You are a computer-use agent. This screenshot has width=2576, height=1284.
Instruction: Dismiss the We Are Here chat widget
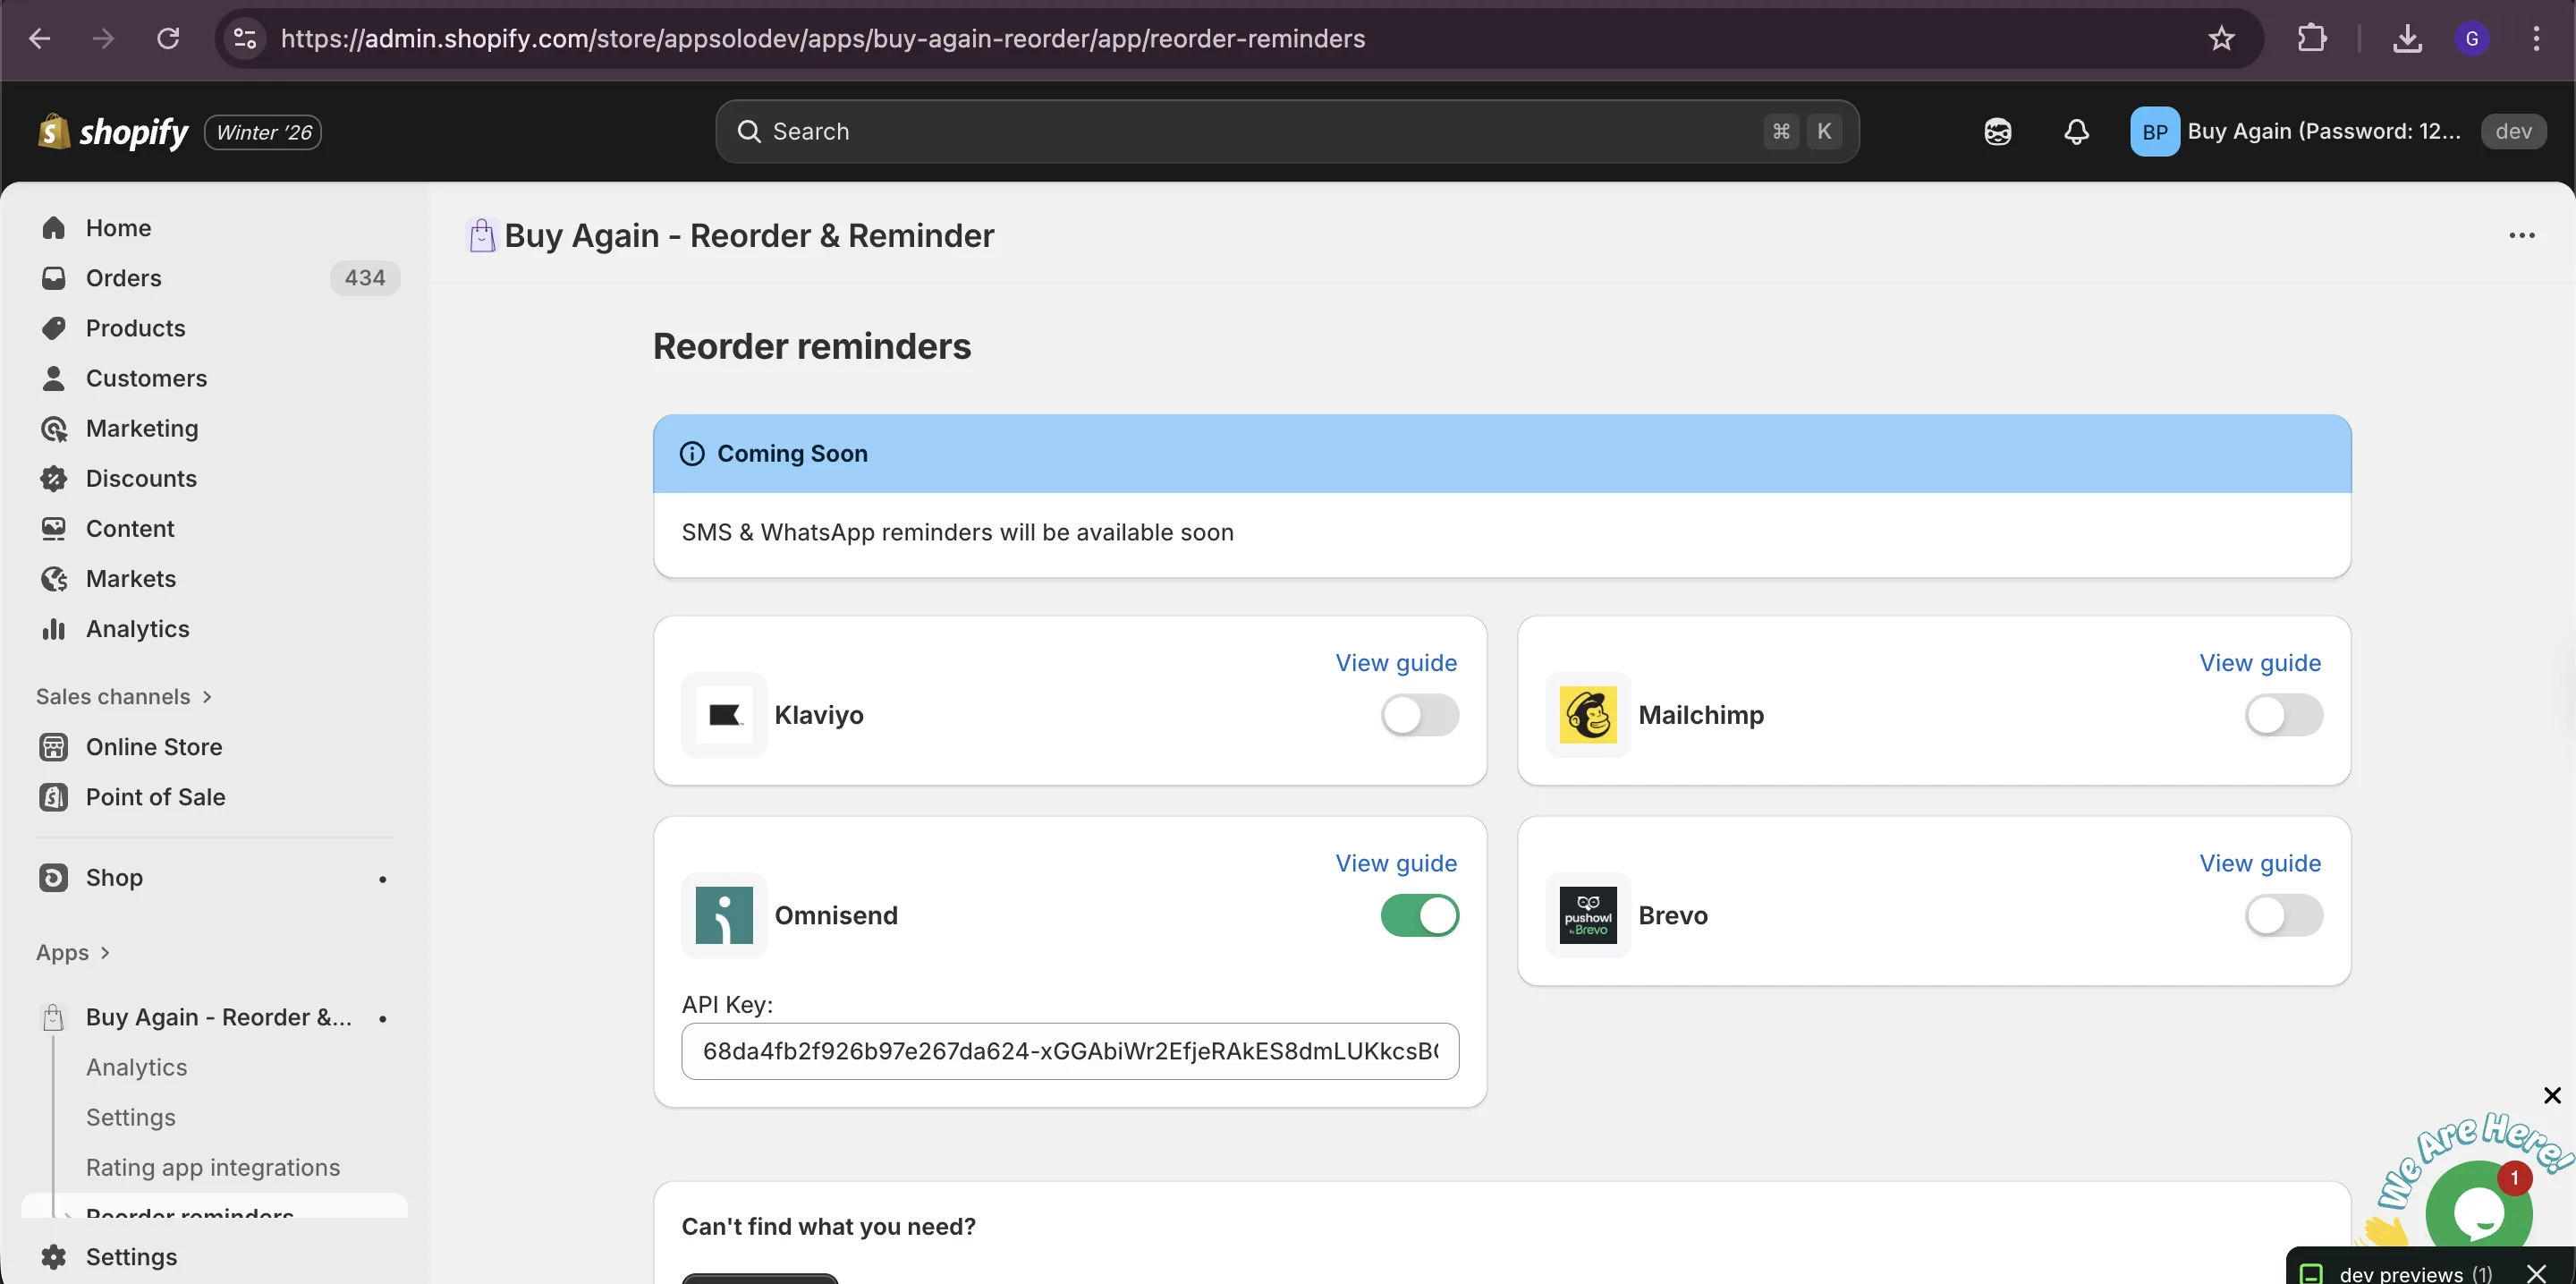[2552, 1095]
